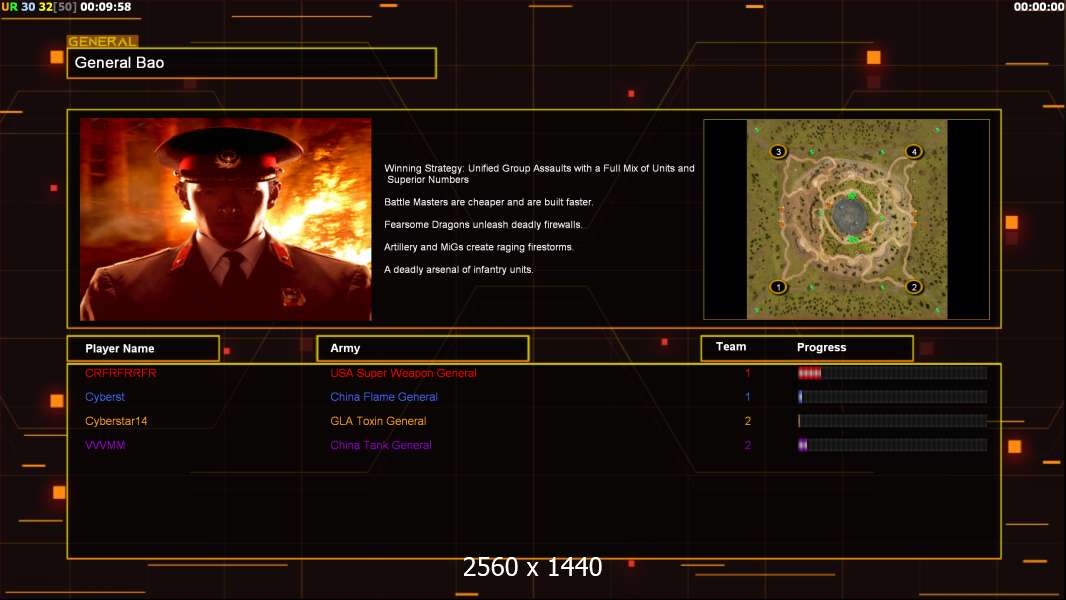Click start position 1 on the map
This screenshot has width=1066, height=600.
(778, 287)
